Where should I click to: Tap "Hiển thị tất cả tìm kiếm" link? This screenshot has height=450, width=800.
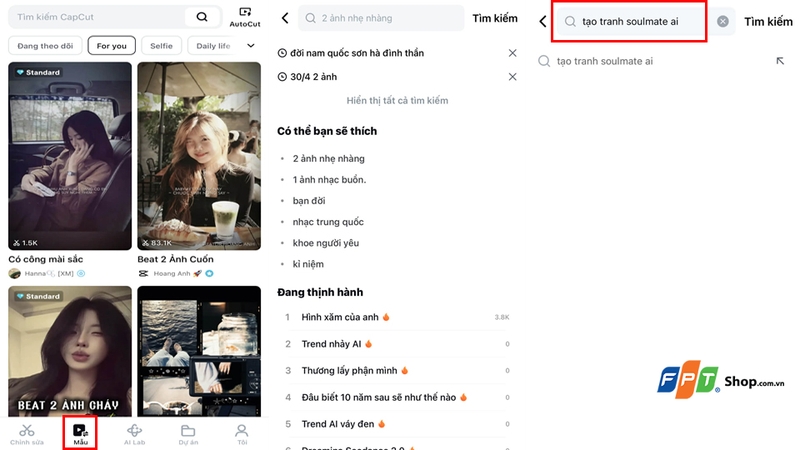[397, 101]
